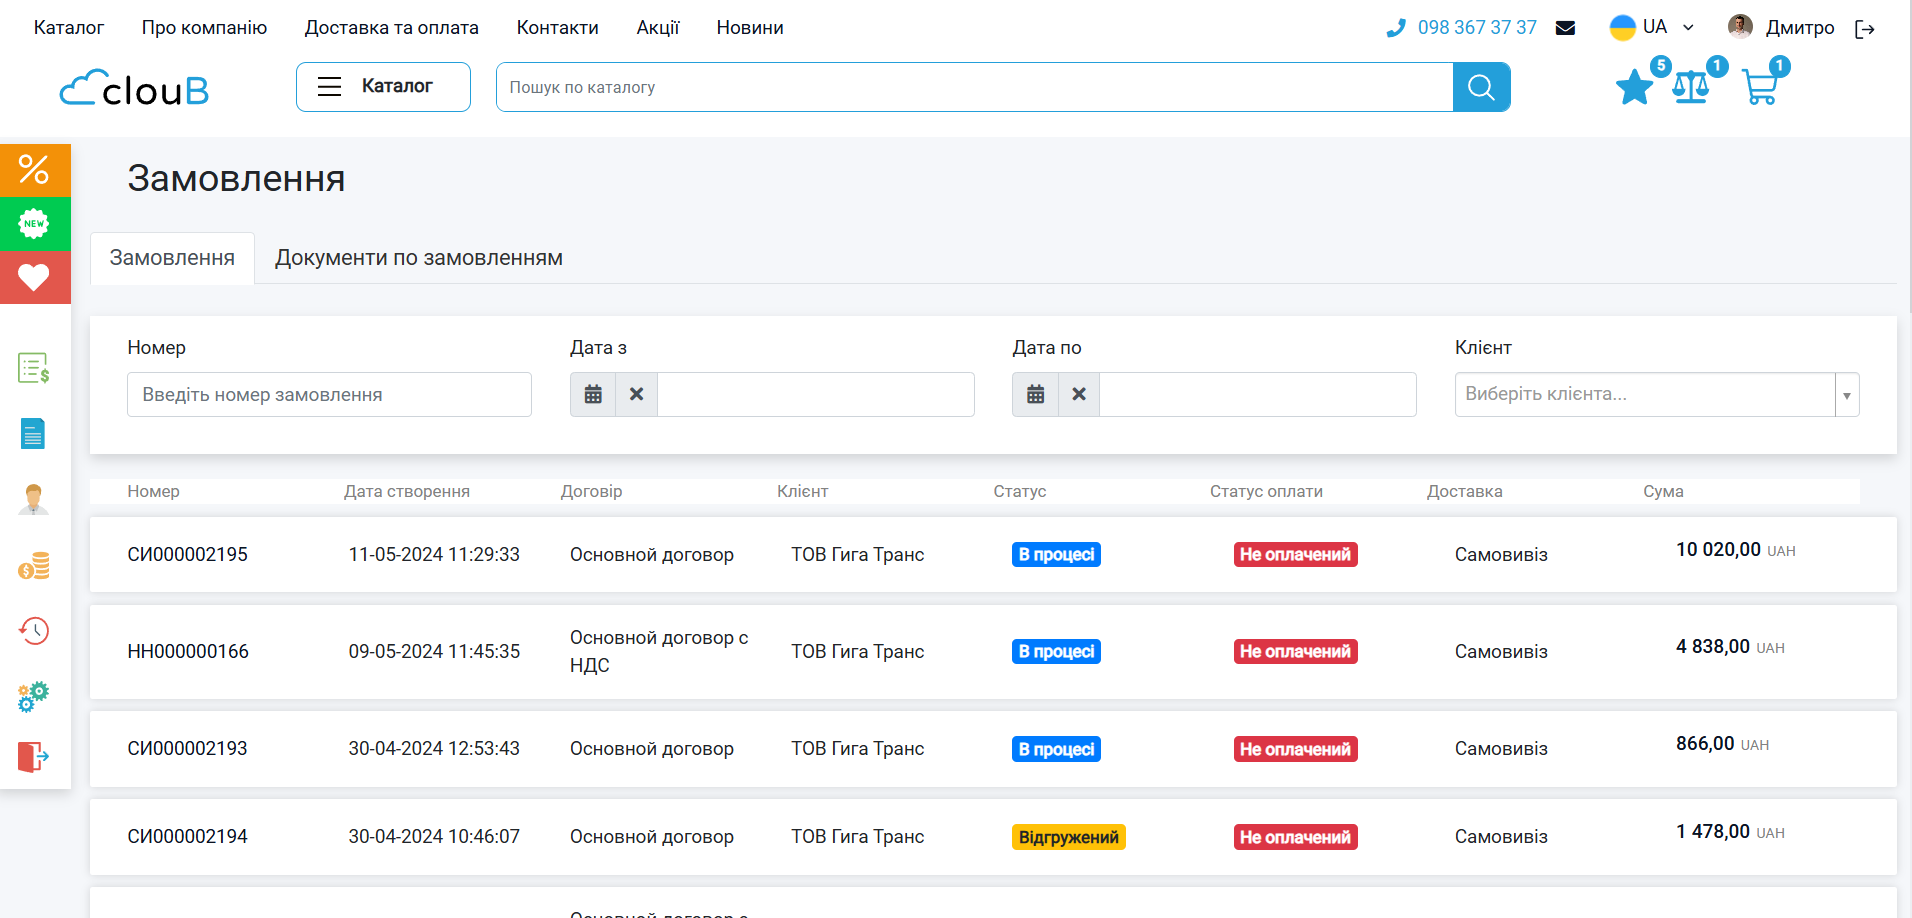Open the product comparison scales icon
1912x918 pixels.
click(x=1691, y=88)
